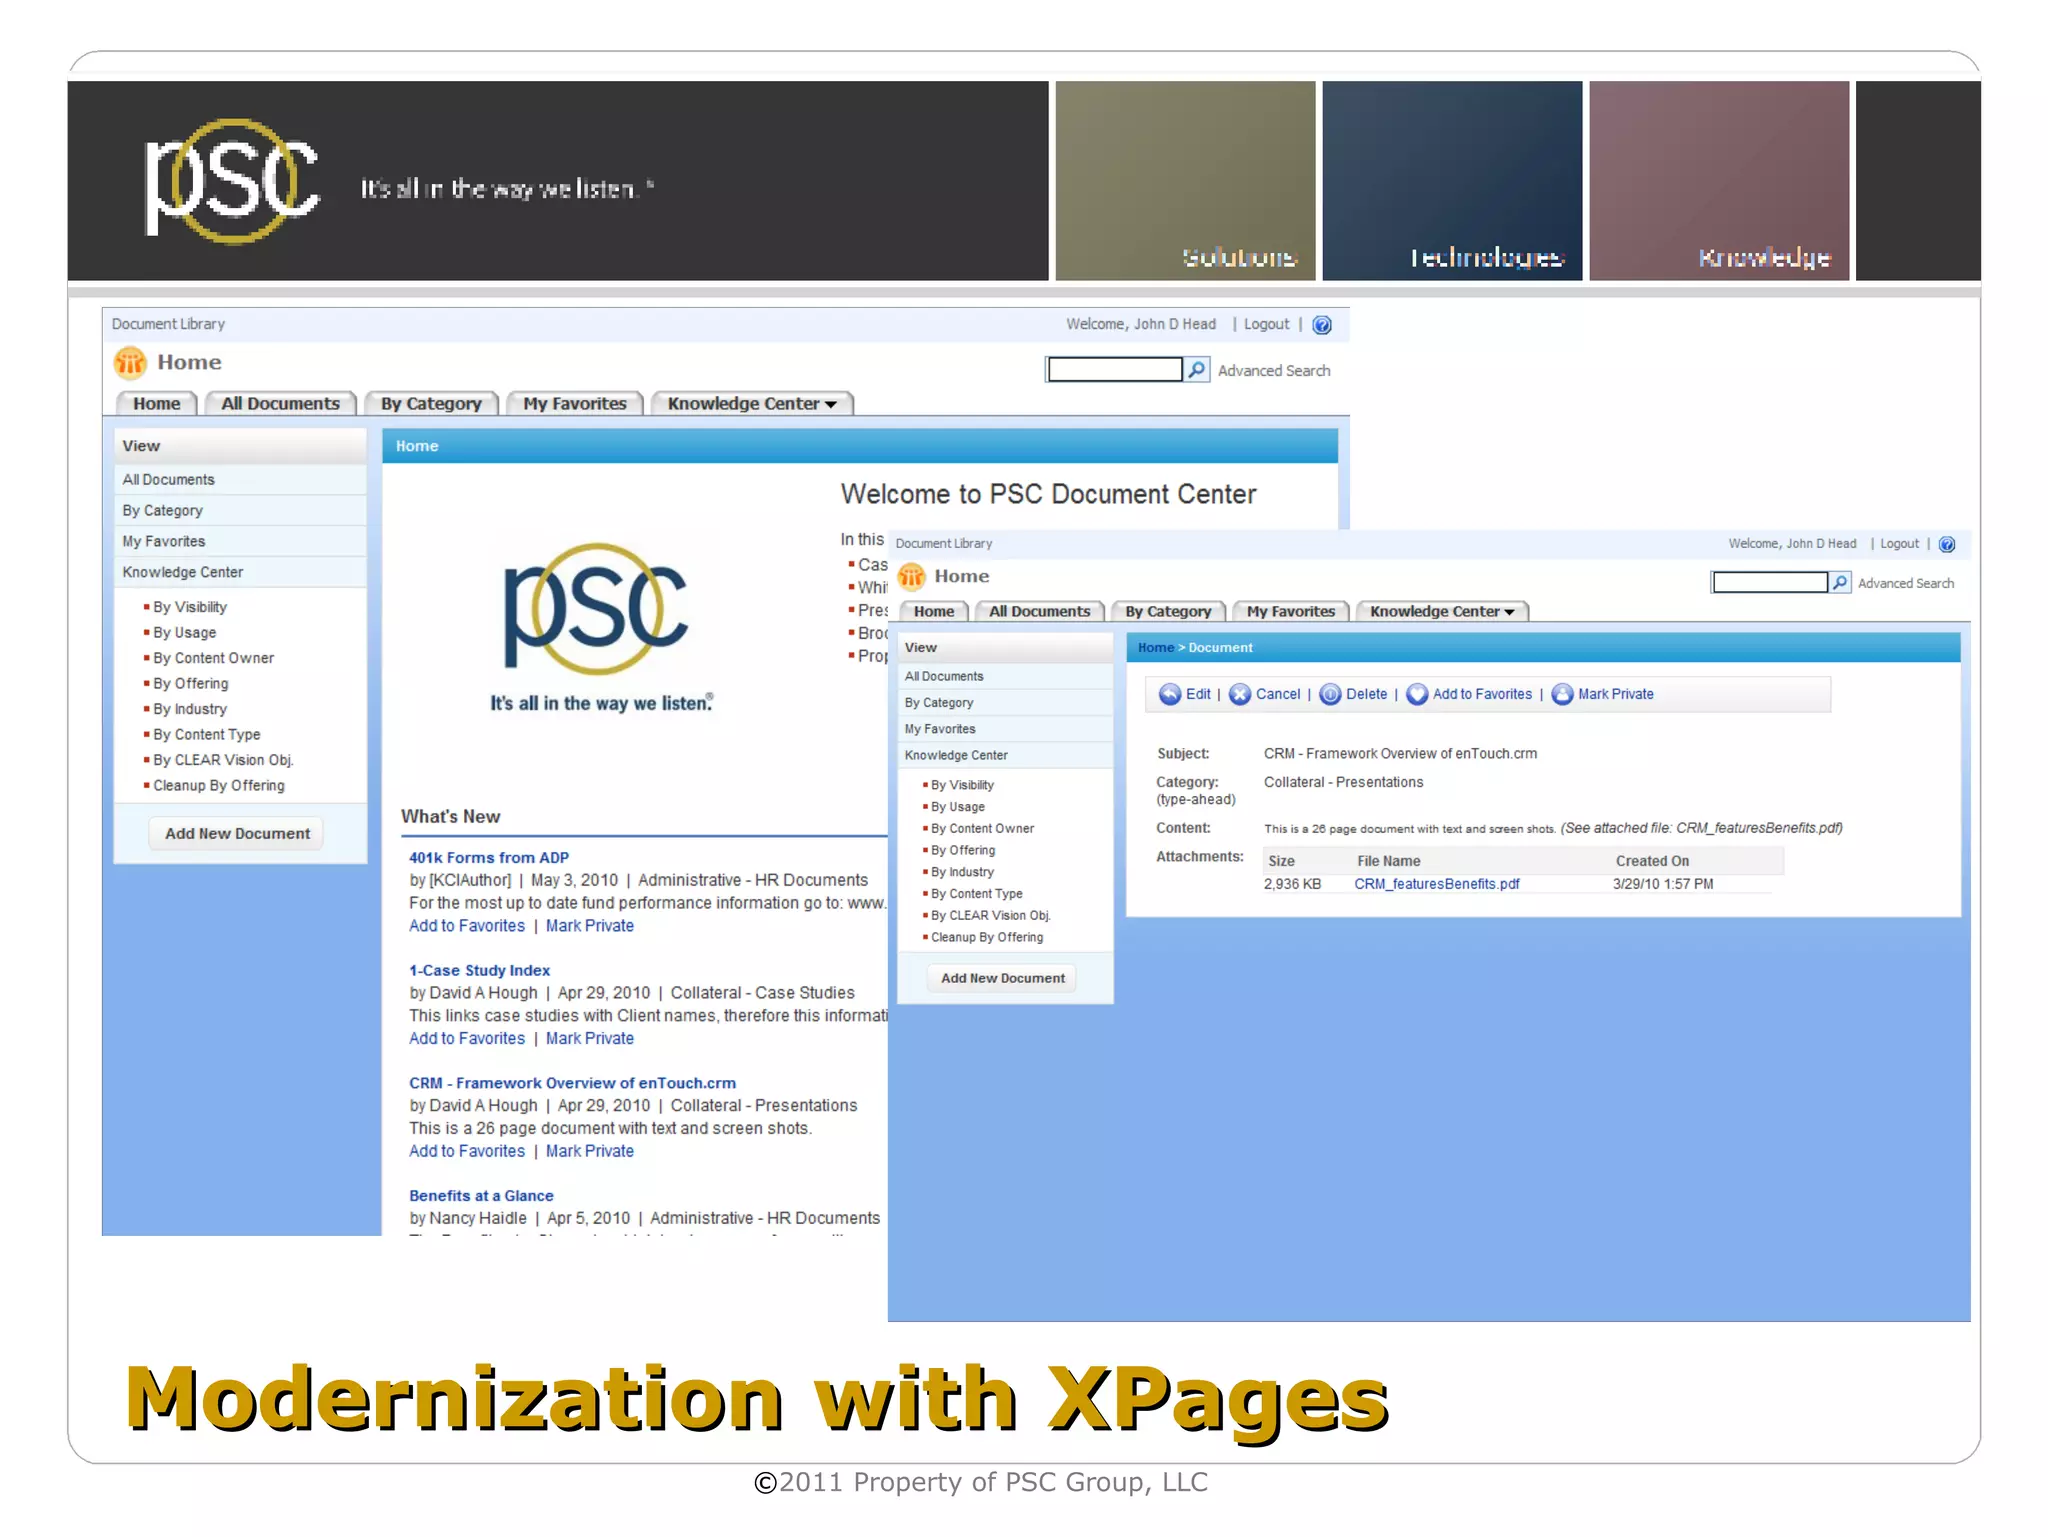The height and width of the screenshot is (1537, 2048).
Task: Select My Favorites tab in front window
Action: [x=1291, y=612]
